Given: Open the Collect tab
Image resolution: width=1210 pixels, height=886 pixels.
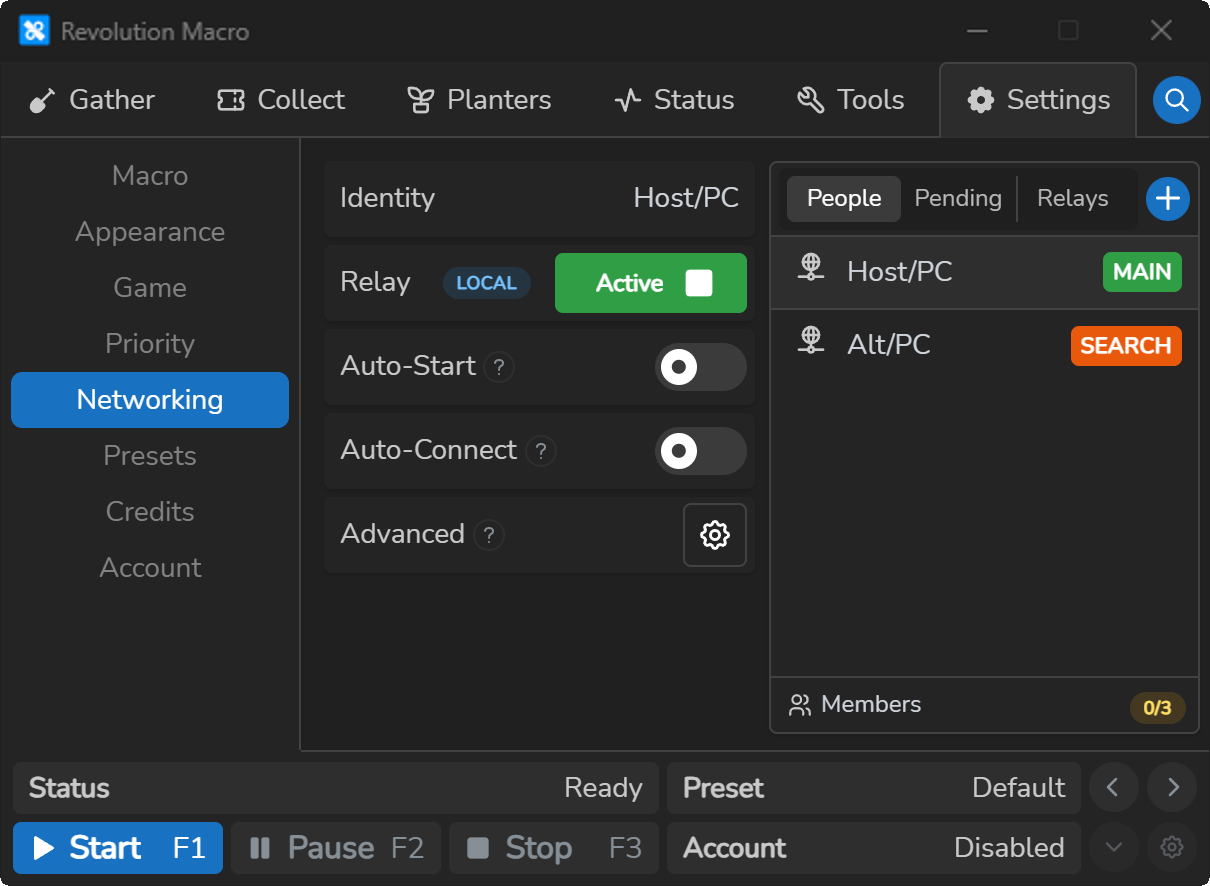Looking at the screenshot, I should coord(281,100).
